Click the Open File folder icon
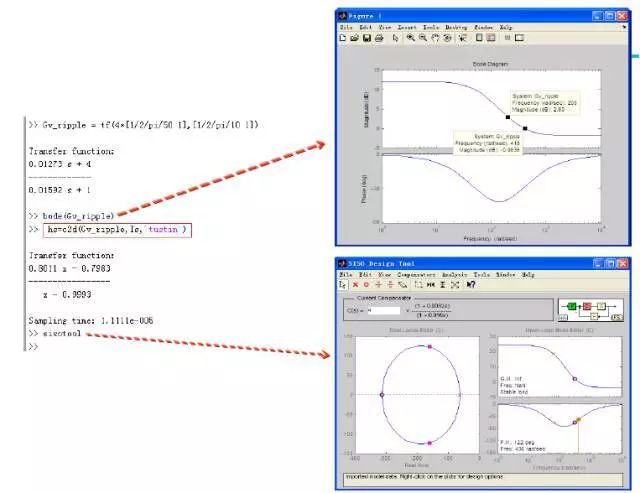Screen dimensions: 640x493 pyautogui.click(x=354, y=38)
